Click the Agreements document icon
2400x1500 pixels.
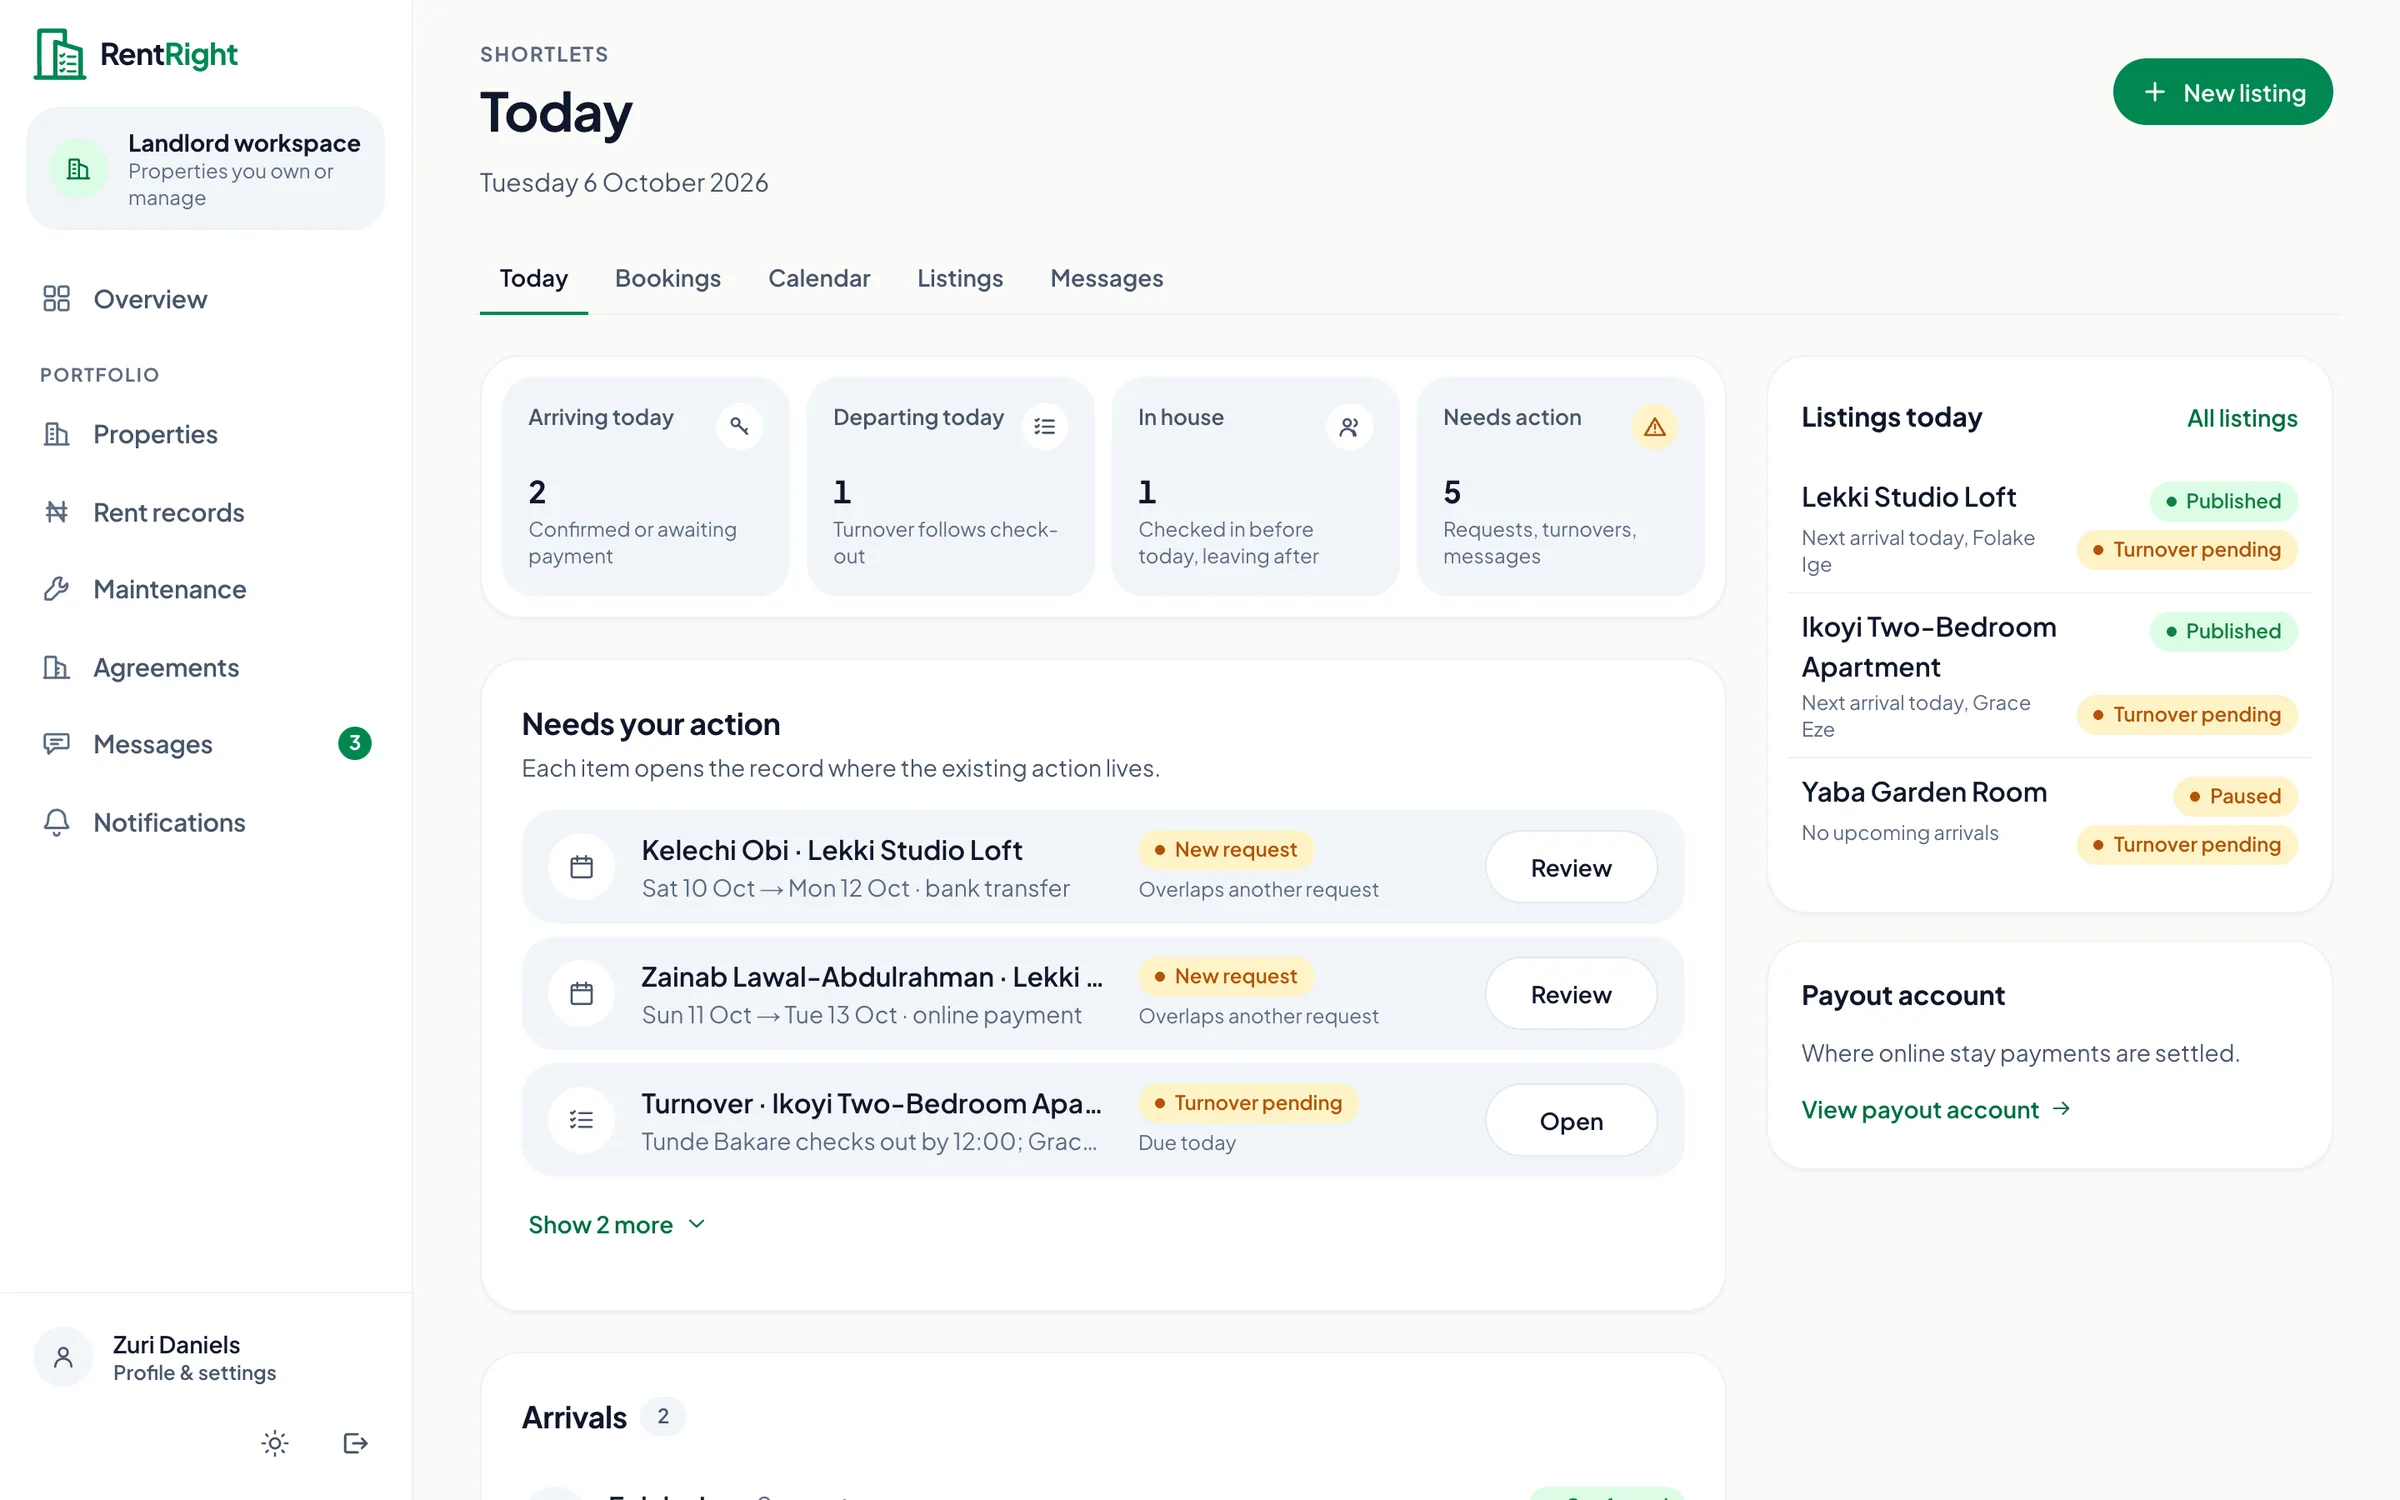(56, 667)
